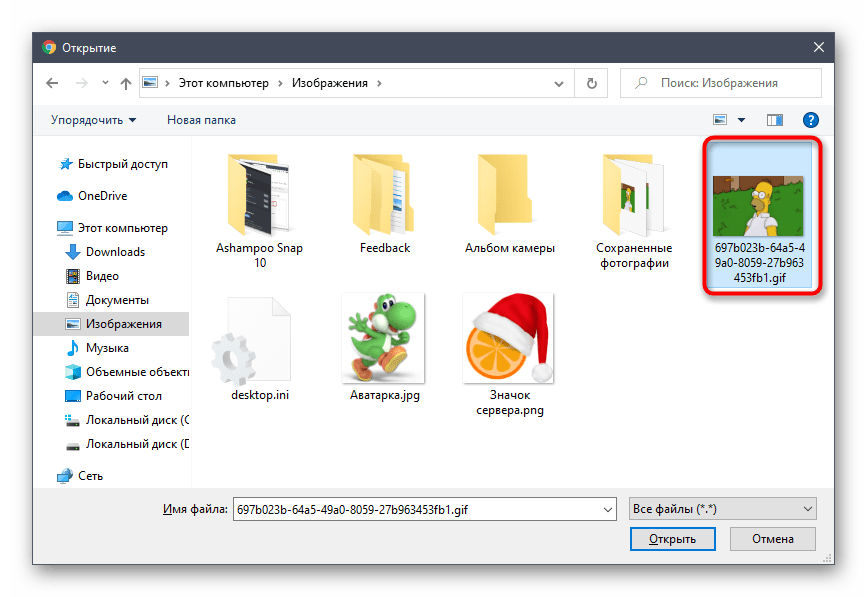Toggle the preview pane icon

click(774, 120)
